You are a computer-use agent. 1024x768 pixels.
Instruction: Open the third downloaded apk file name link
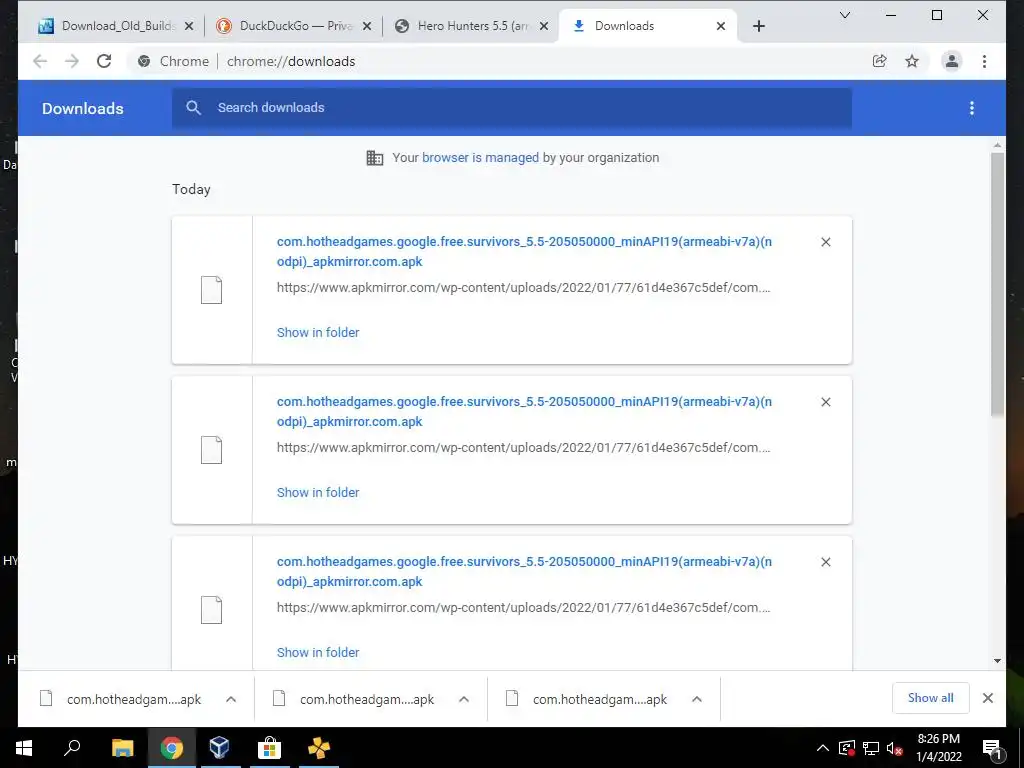tap(524, 571)
